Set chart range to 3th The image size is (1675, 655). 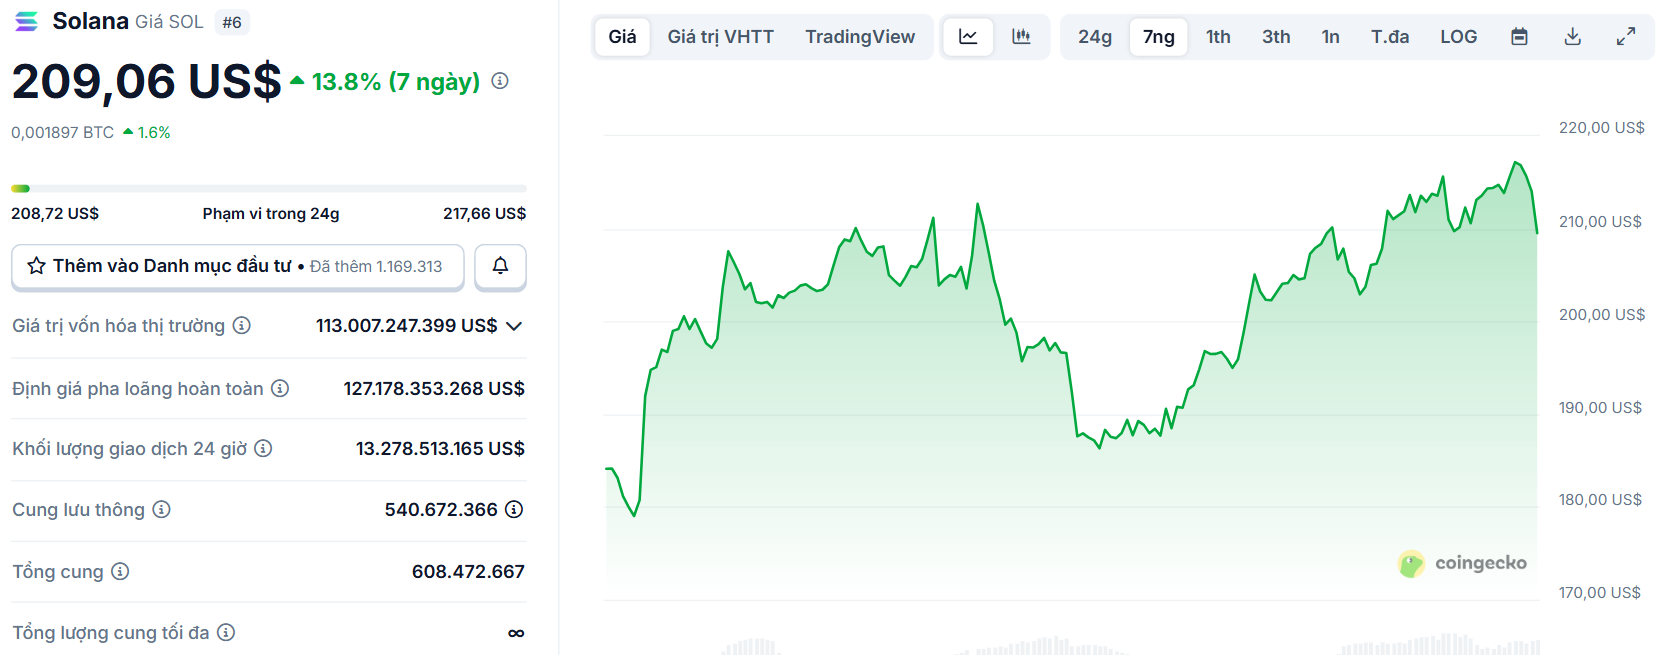point(1276,37)
